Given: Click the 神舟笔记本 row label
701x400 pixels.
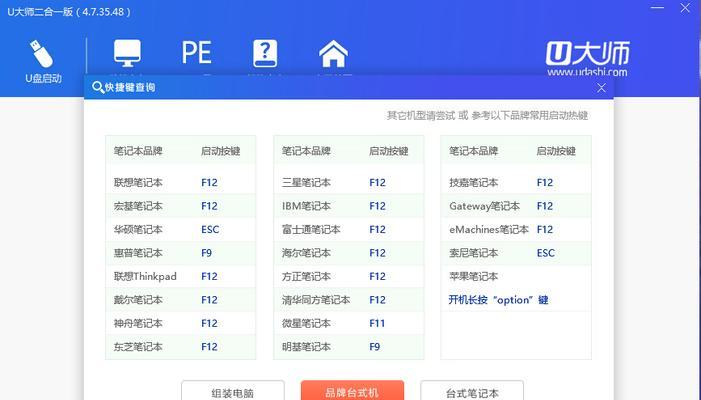Looking at the screenshot, I should click(x=138, y=323).
